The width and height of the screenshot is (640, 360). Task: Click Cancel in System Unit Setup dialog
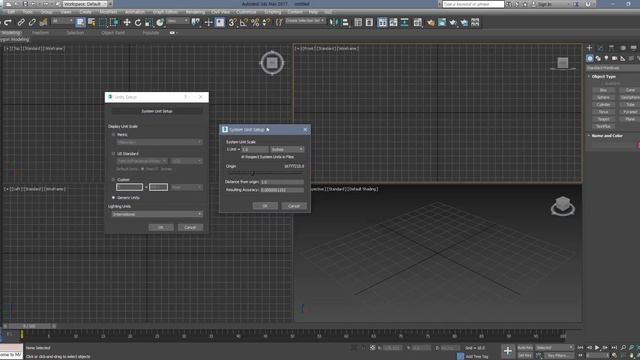(x=294, y=206)
